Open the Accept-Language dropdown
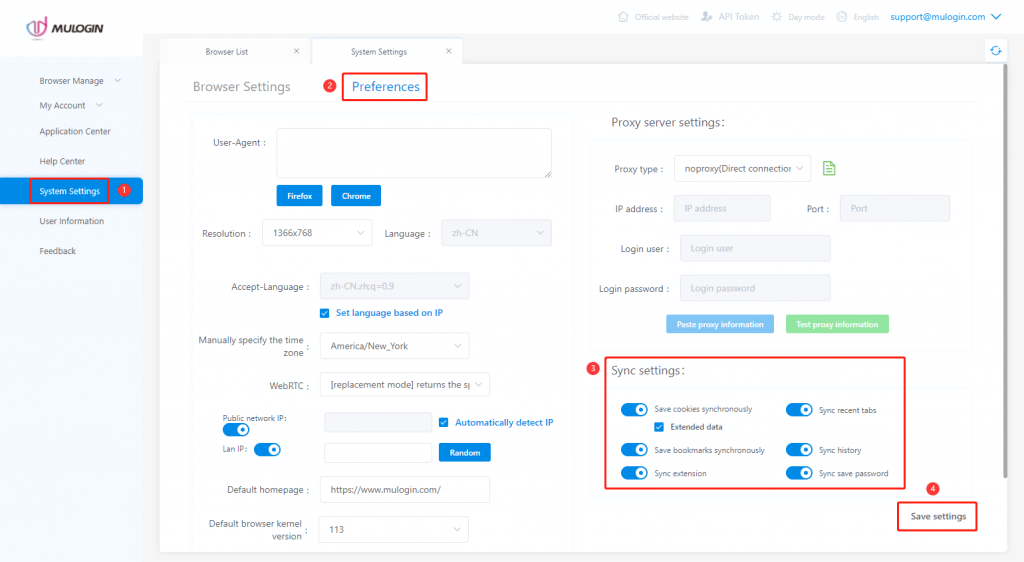The width and height of the screenshot is (1024, 562). pyautogui.click(x=394, y=286)
